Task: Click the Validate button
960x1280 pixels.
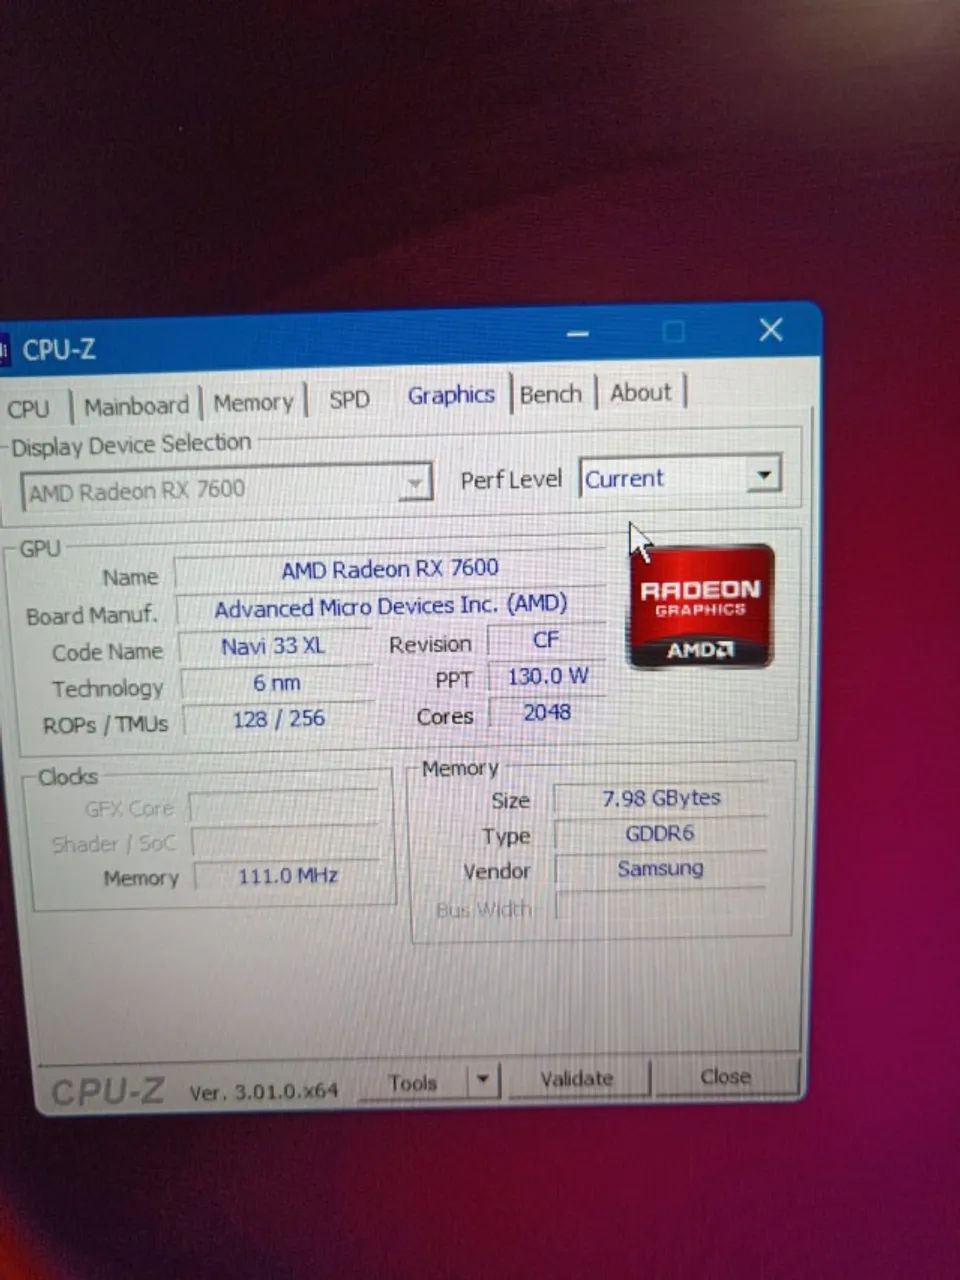Action: coord(577,1078)
